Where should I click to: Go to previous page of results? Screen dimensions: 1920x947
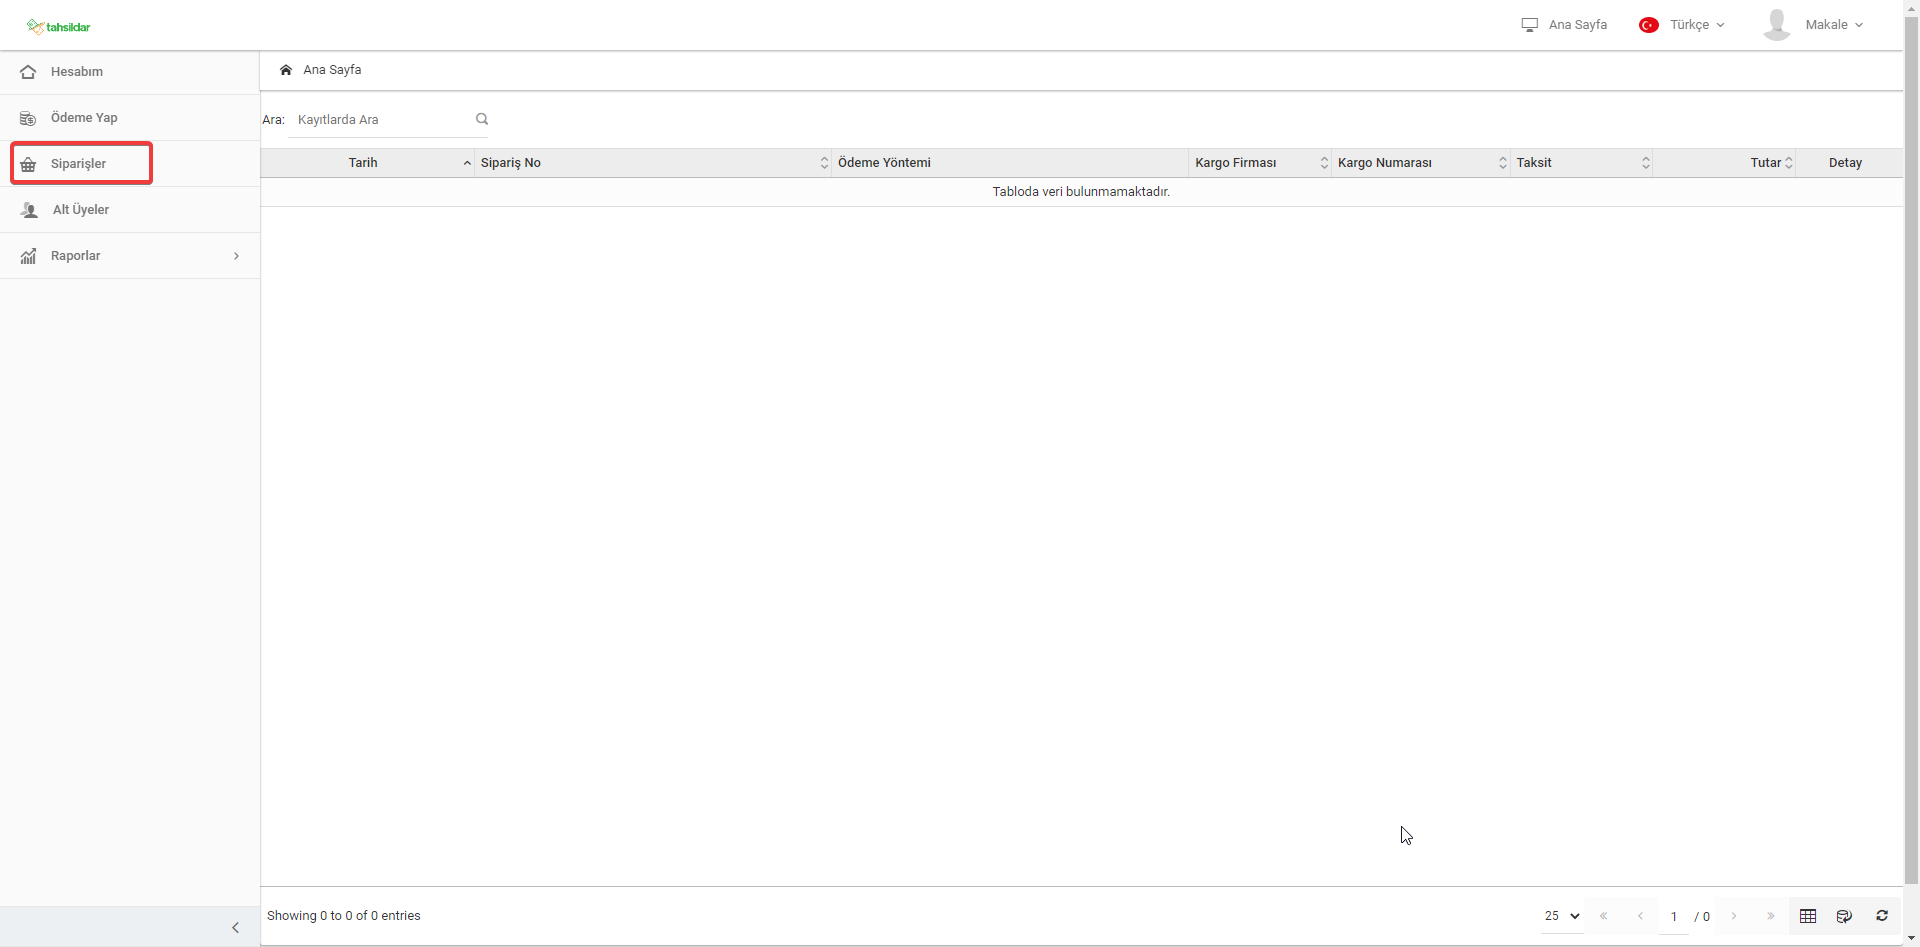pos(1640,916)
